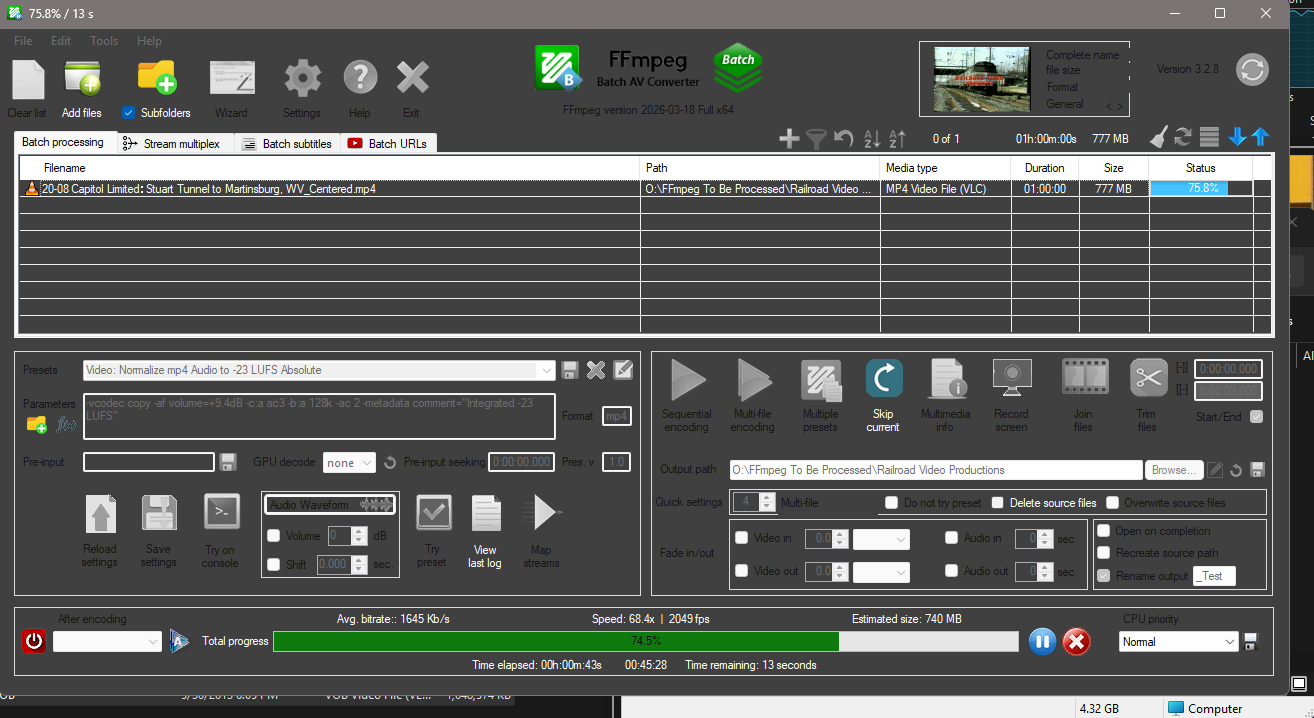
Task: Check Overwrite source files
Action: tap(1112, 503)
